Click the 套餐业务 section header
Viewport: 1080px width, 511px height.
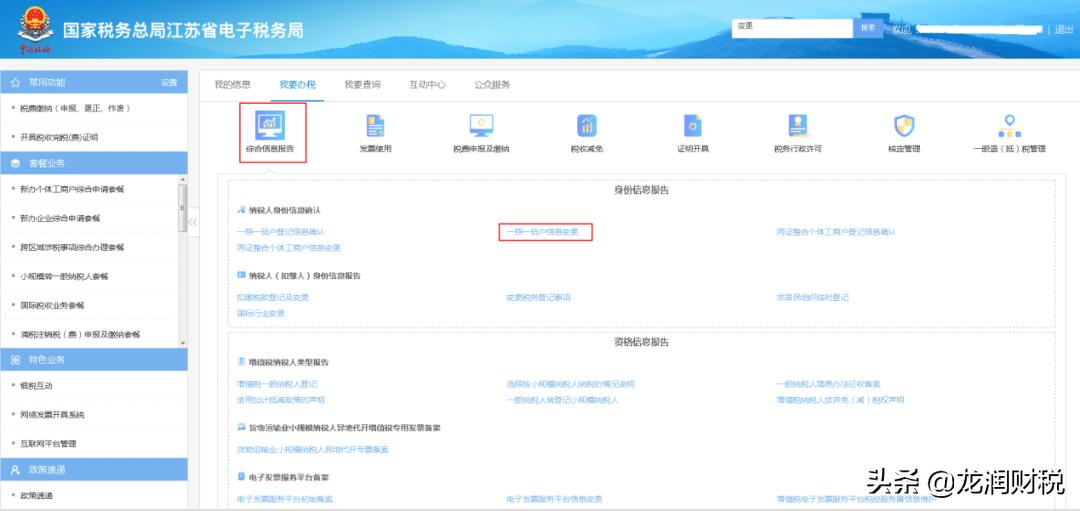click(94, 163)
